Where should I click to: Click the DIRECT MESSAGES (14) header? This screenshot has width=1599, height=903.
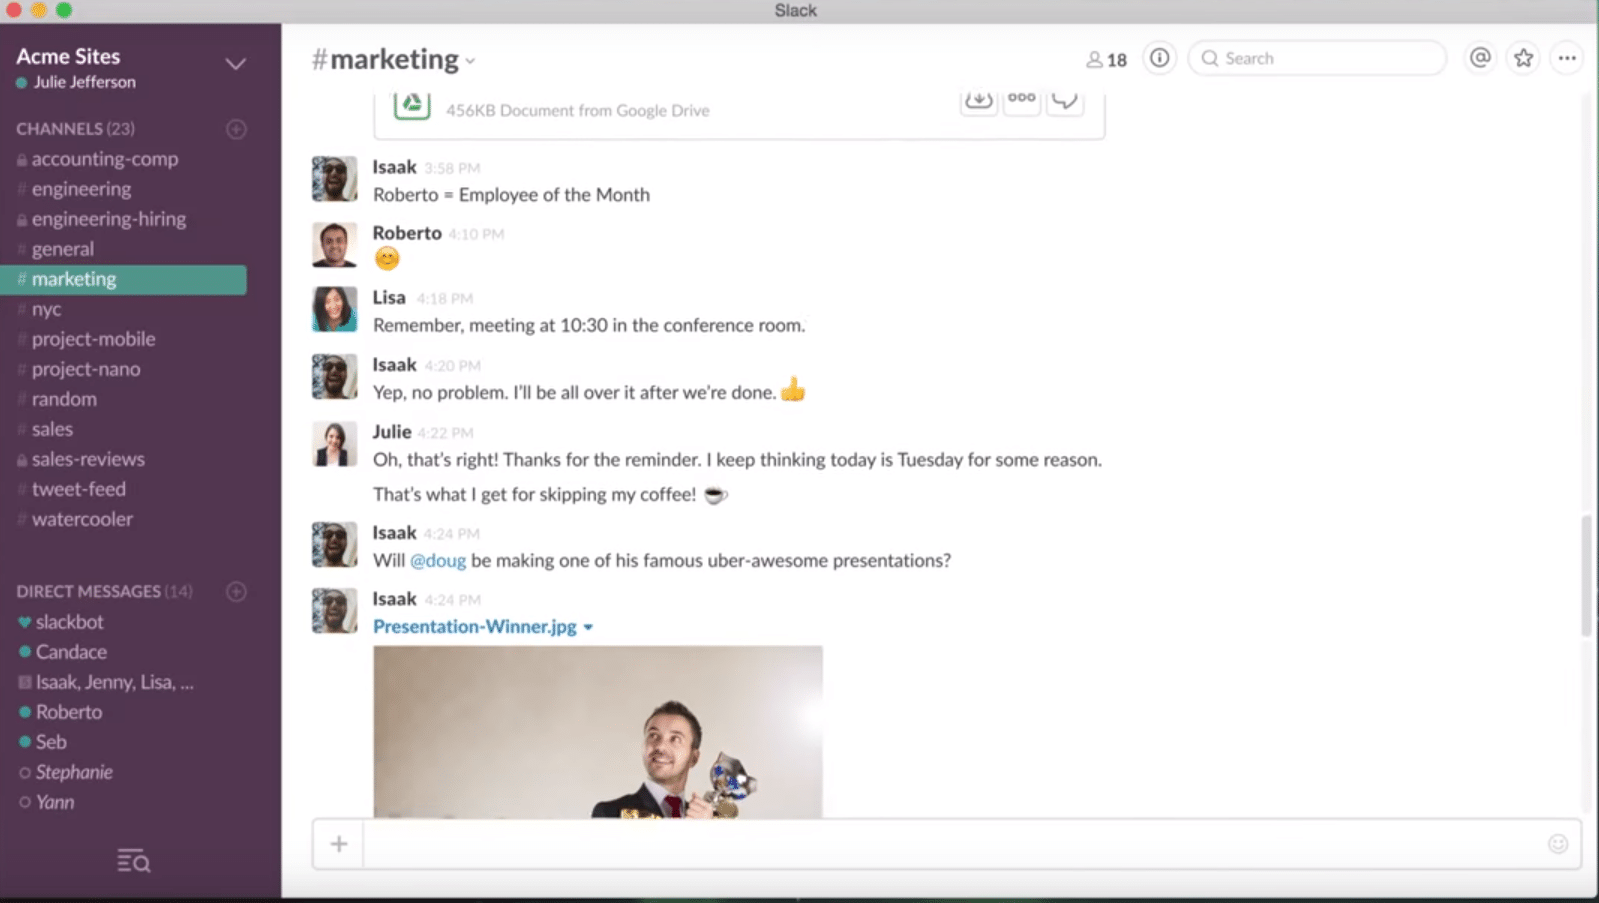[x=104, y=591]
